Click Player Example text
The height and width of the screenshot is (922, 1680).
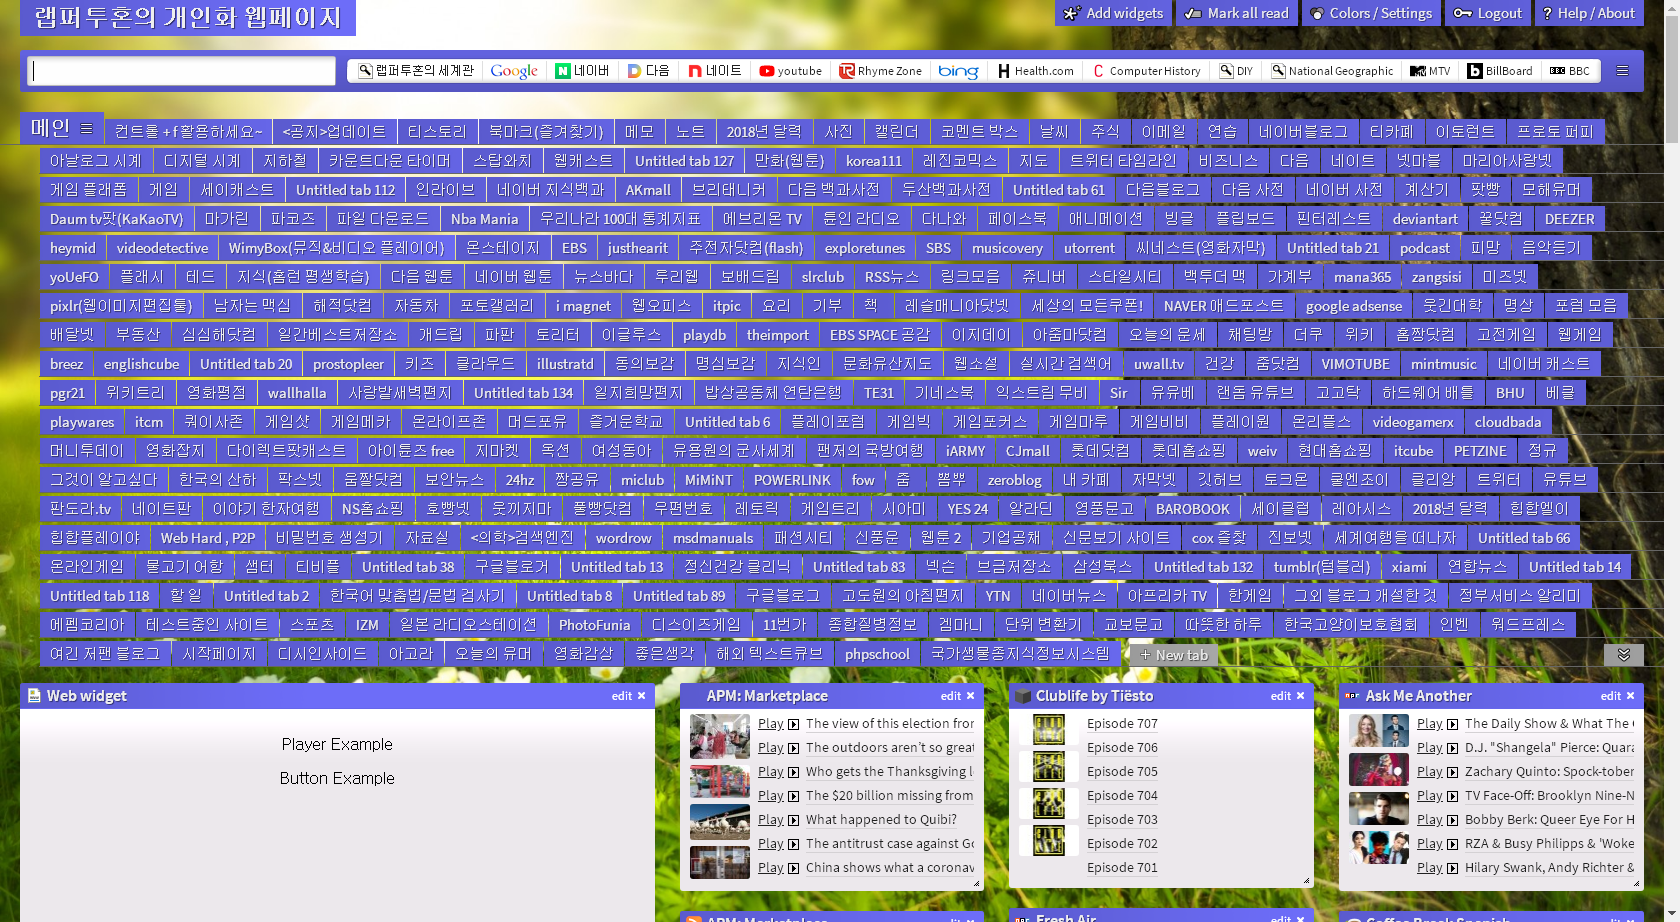(x=337, y=744)
